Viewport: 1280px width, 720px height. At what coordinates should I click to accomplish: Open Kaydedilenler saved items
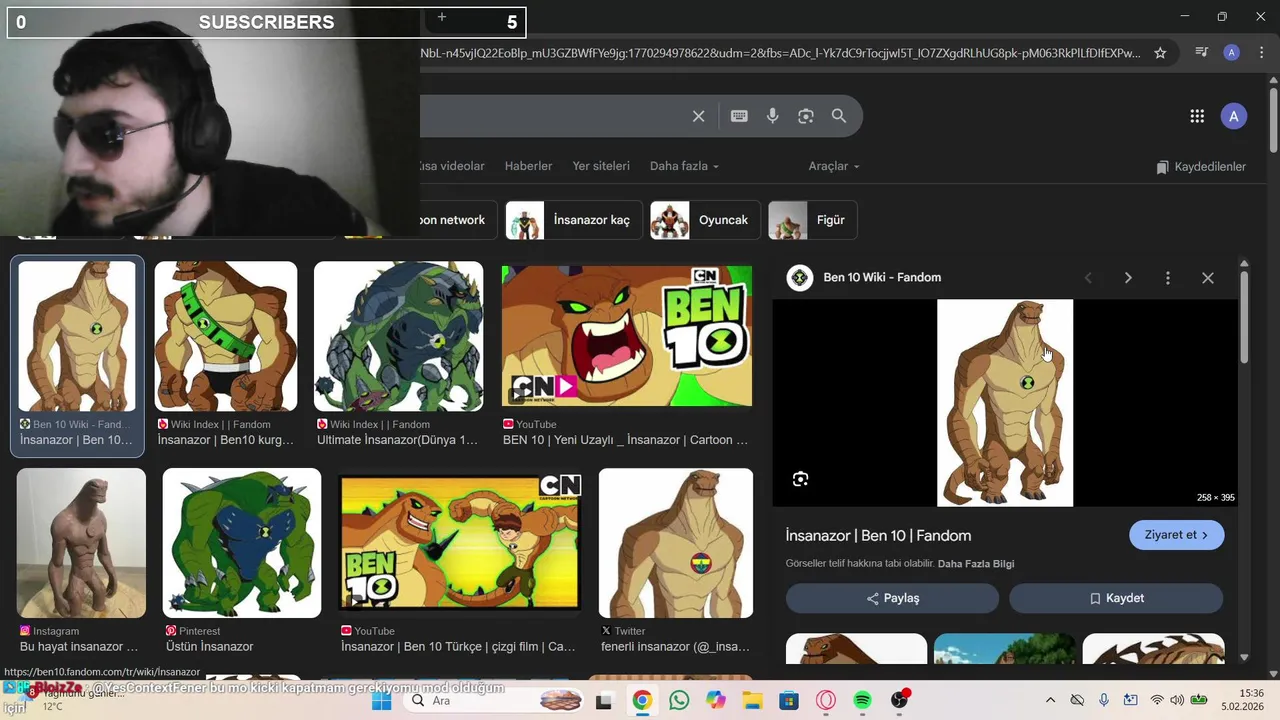coord(1201,167)
